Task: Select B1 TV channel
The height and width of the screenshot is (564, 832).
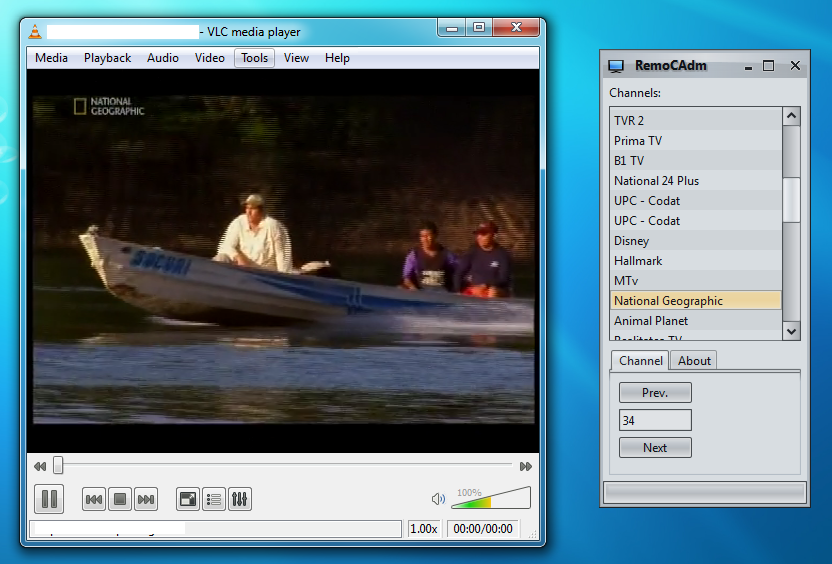Action: click(x=696, y=161)
